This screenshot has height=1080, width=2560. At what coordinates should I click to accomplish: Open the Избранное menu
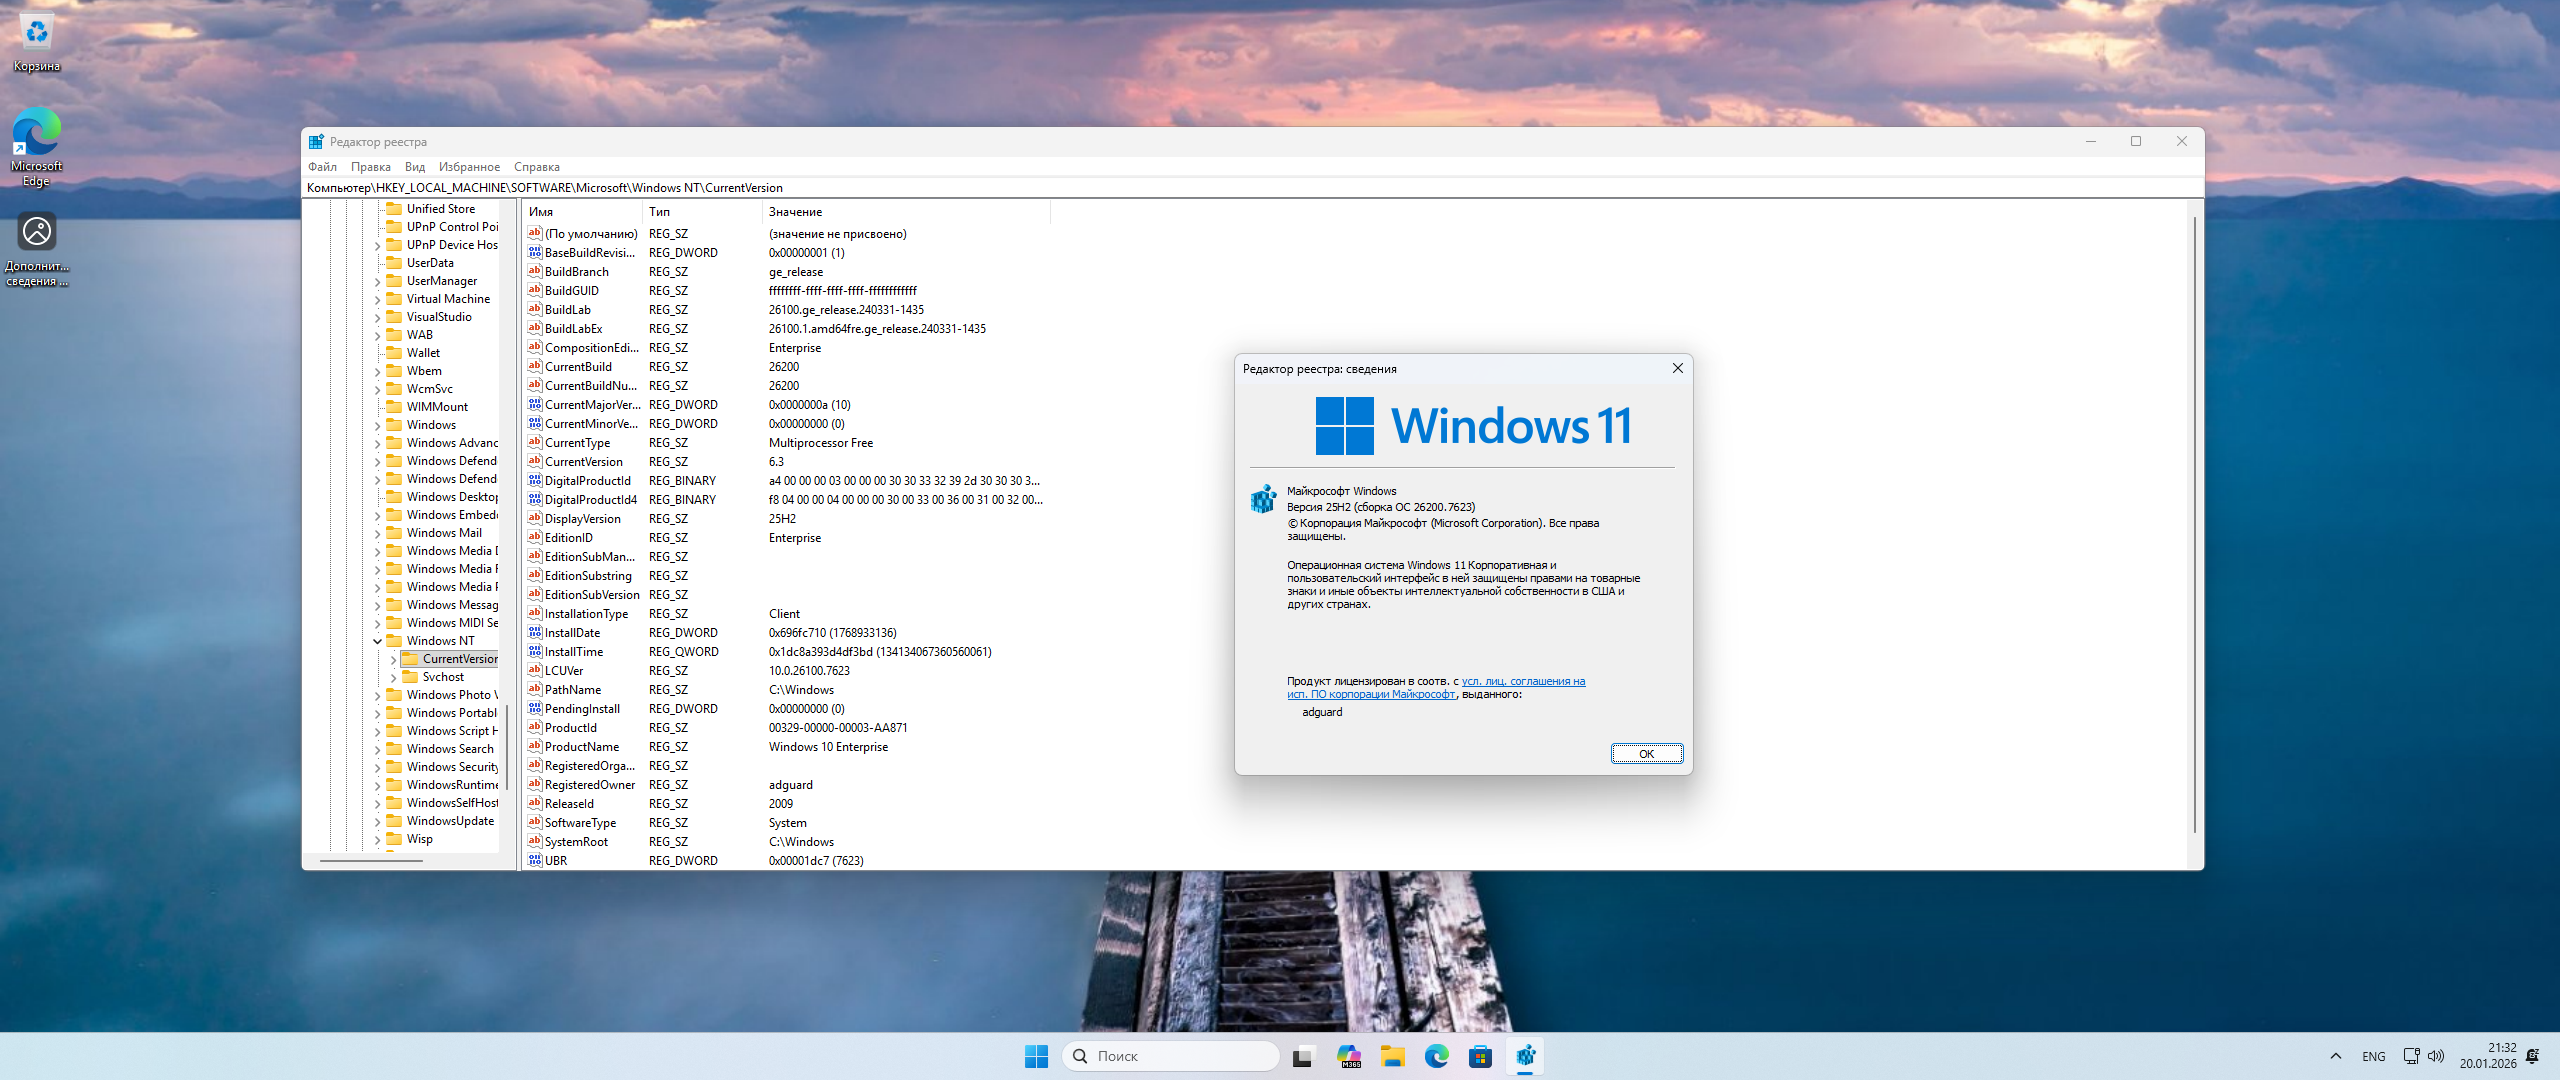point(469,167)
